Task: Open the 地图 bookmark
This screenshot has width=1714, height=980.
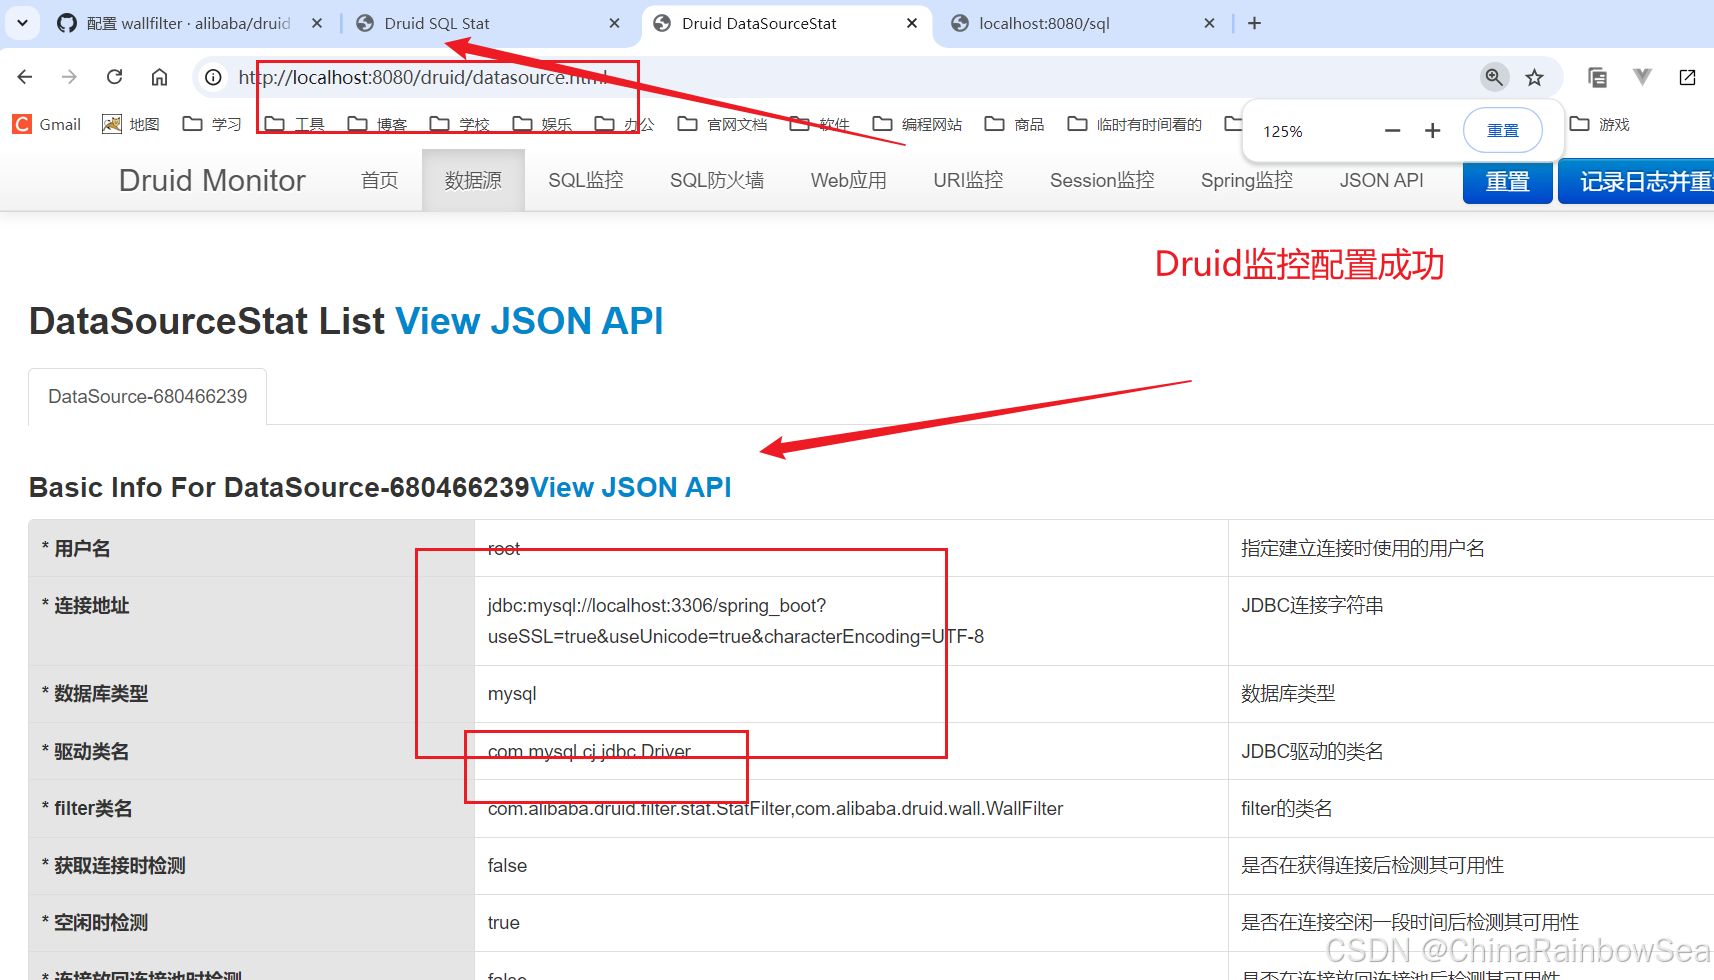Action: pyautogui.click(x=131, y=124)
